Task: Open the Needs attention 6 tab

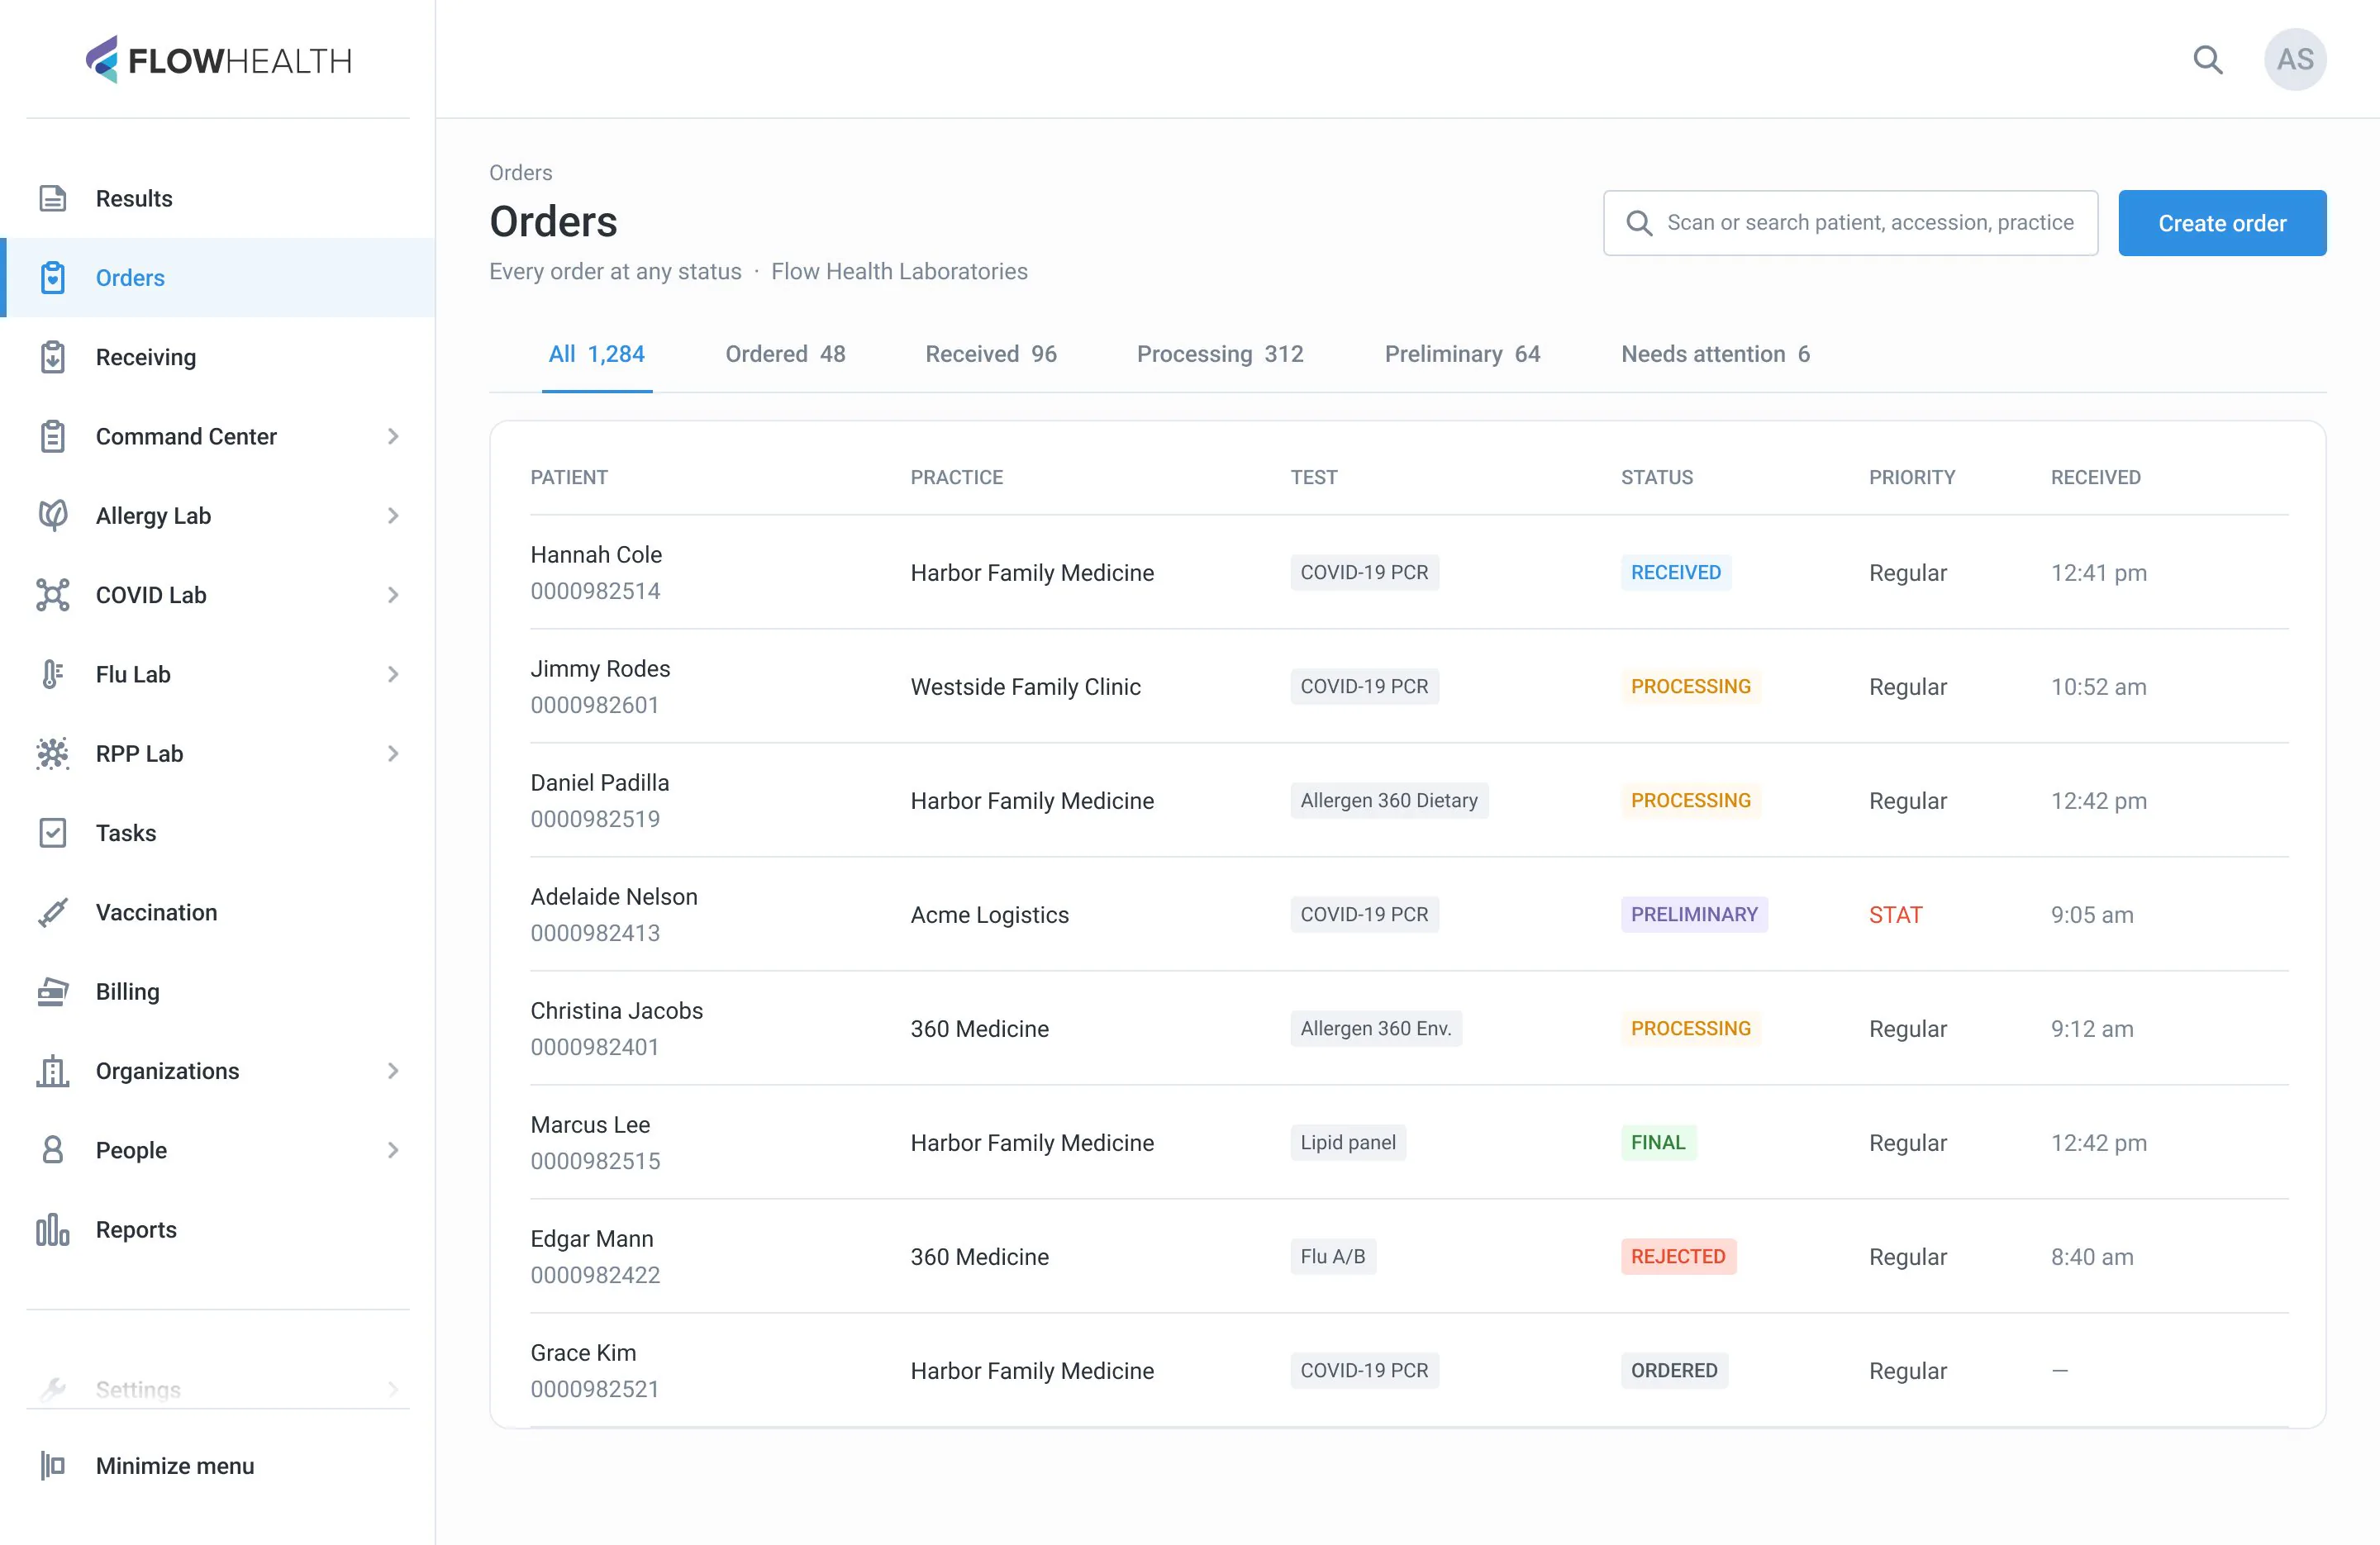Action: point(1715,354)
